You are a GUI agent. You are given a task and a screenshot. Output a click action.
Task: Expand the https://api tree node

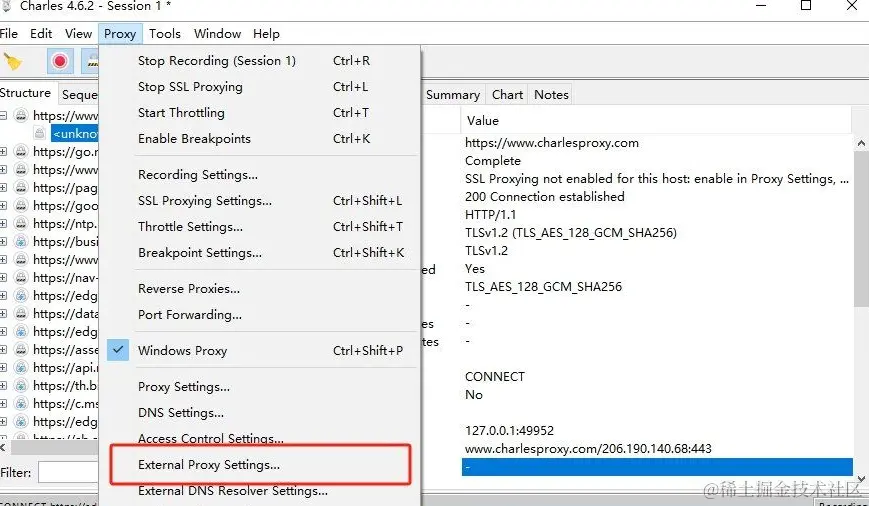point(3,367)
